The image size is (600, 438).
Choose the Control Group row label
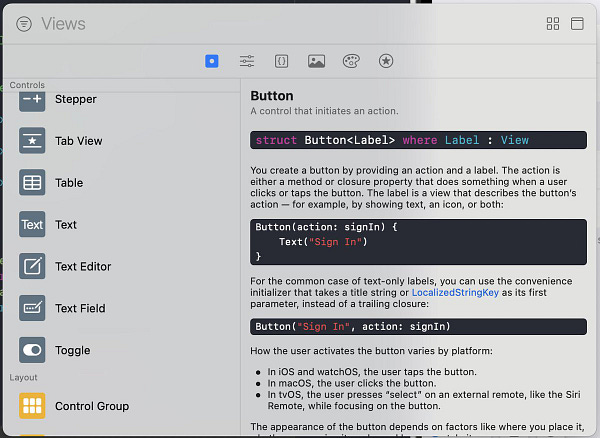pyautogui.click(x=92, y=406)
